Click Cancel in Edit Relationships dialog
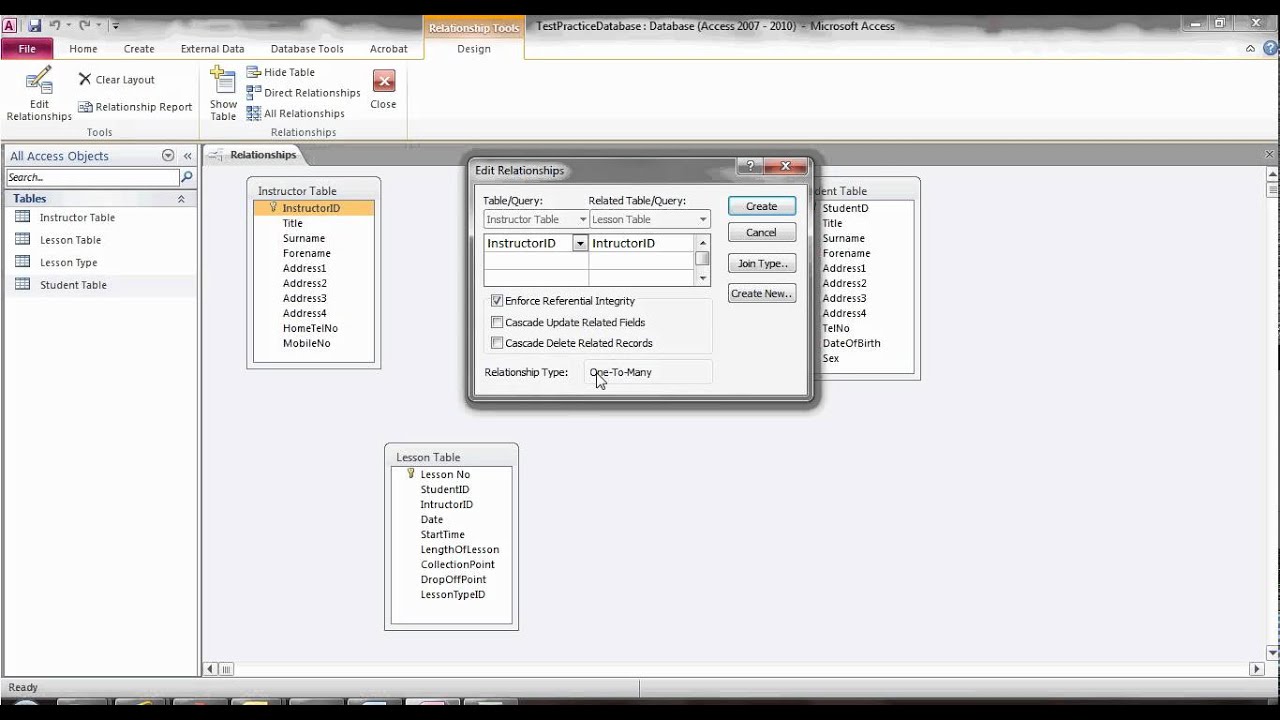1280x720 pixels. tap(761, 232)
